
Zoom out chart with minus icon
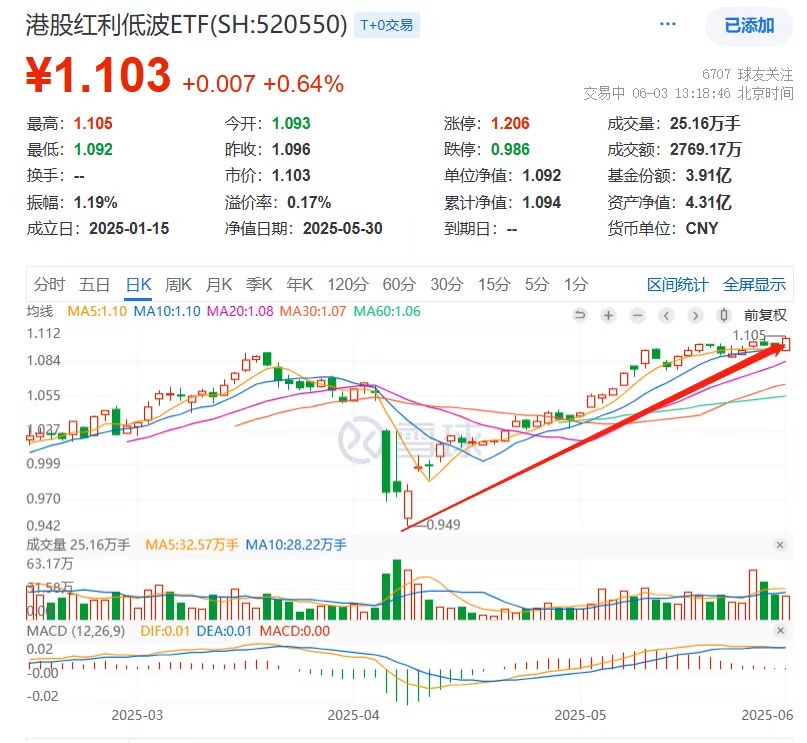pyautogui.click(x=637, y=315)
